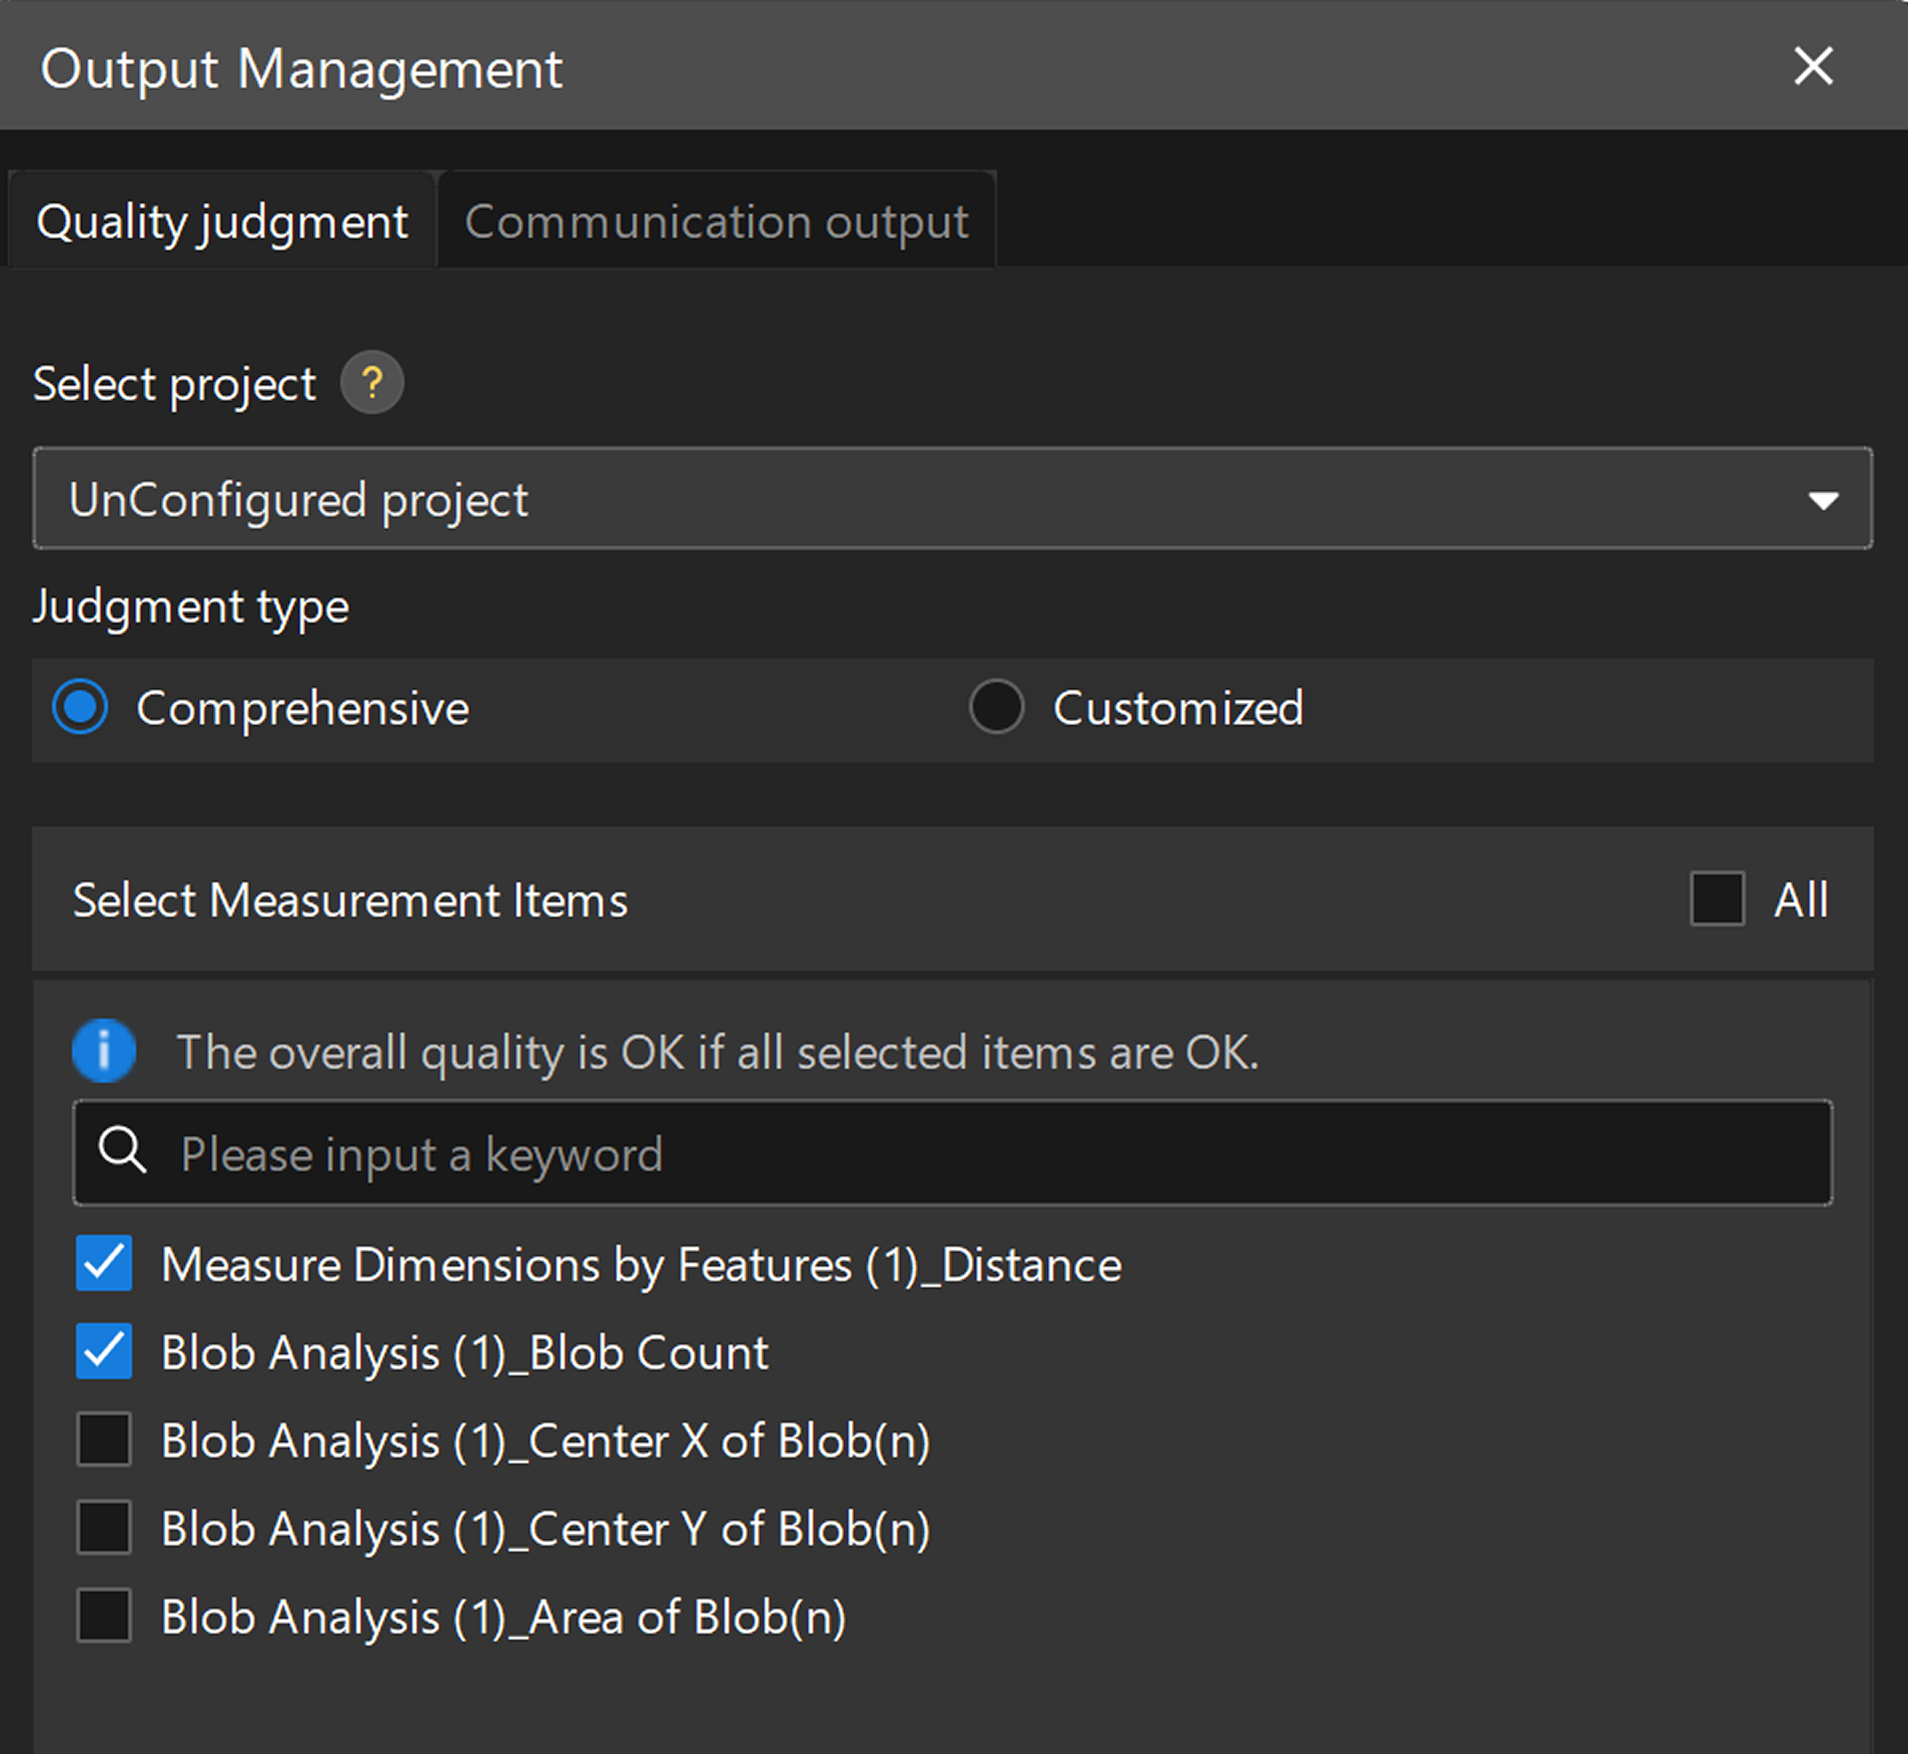This screenshot has width=1908, height=1754.
Task: Click the Select Measurement Items header
Action: click(350, 900)
